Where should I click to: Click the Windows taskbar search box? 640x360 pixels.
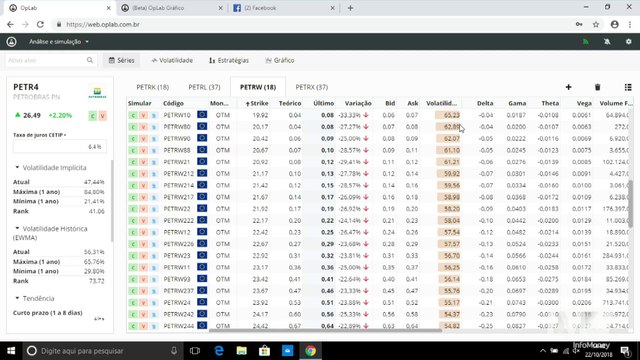pyautogui.click(x=102, y=351)
